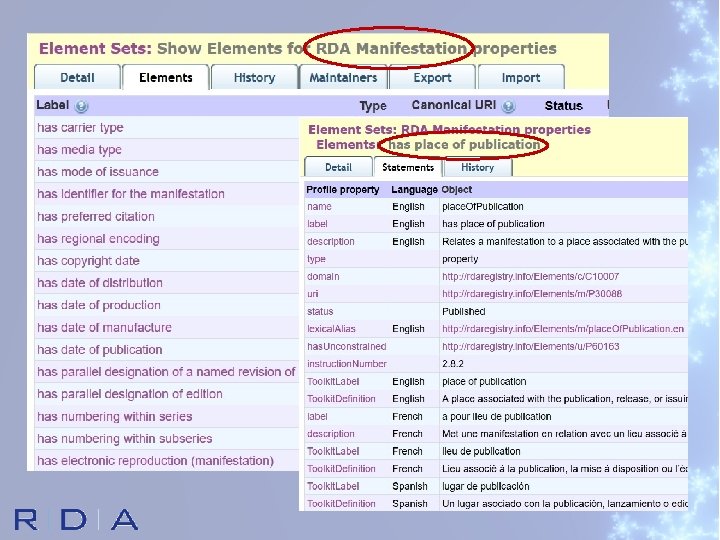This screenshot has width=720, height=540.
Task: Click the 'lexicalAlias' profile property
Action: tap(331, 329)
